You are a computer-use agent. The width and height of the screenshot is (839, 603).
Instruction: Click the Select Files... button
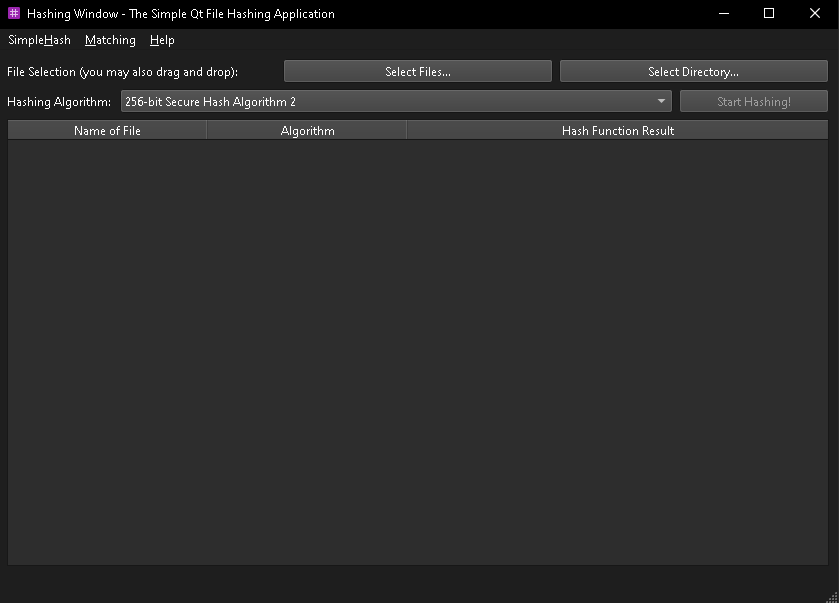point(417,72)
